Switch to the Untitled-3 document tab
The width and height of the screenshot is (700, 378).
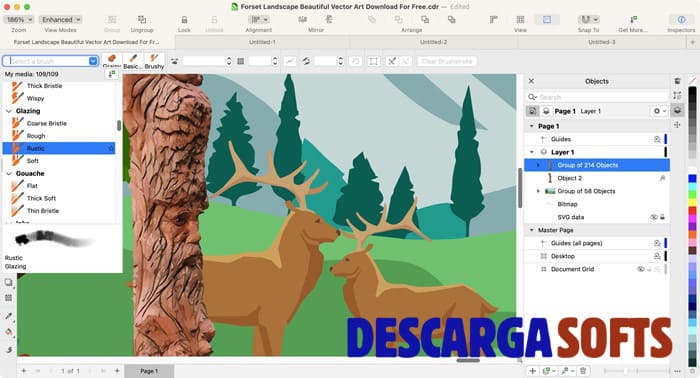coord(601,42)
